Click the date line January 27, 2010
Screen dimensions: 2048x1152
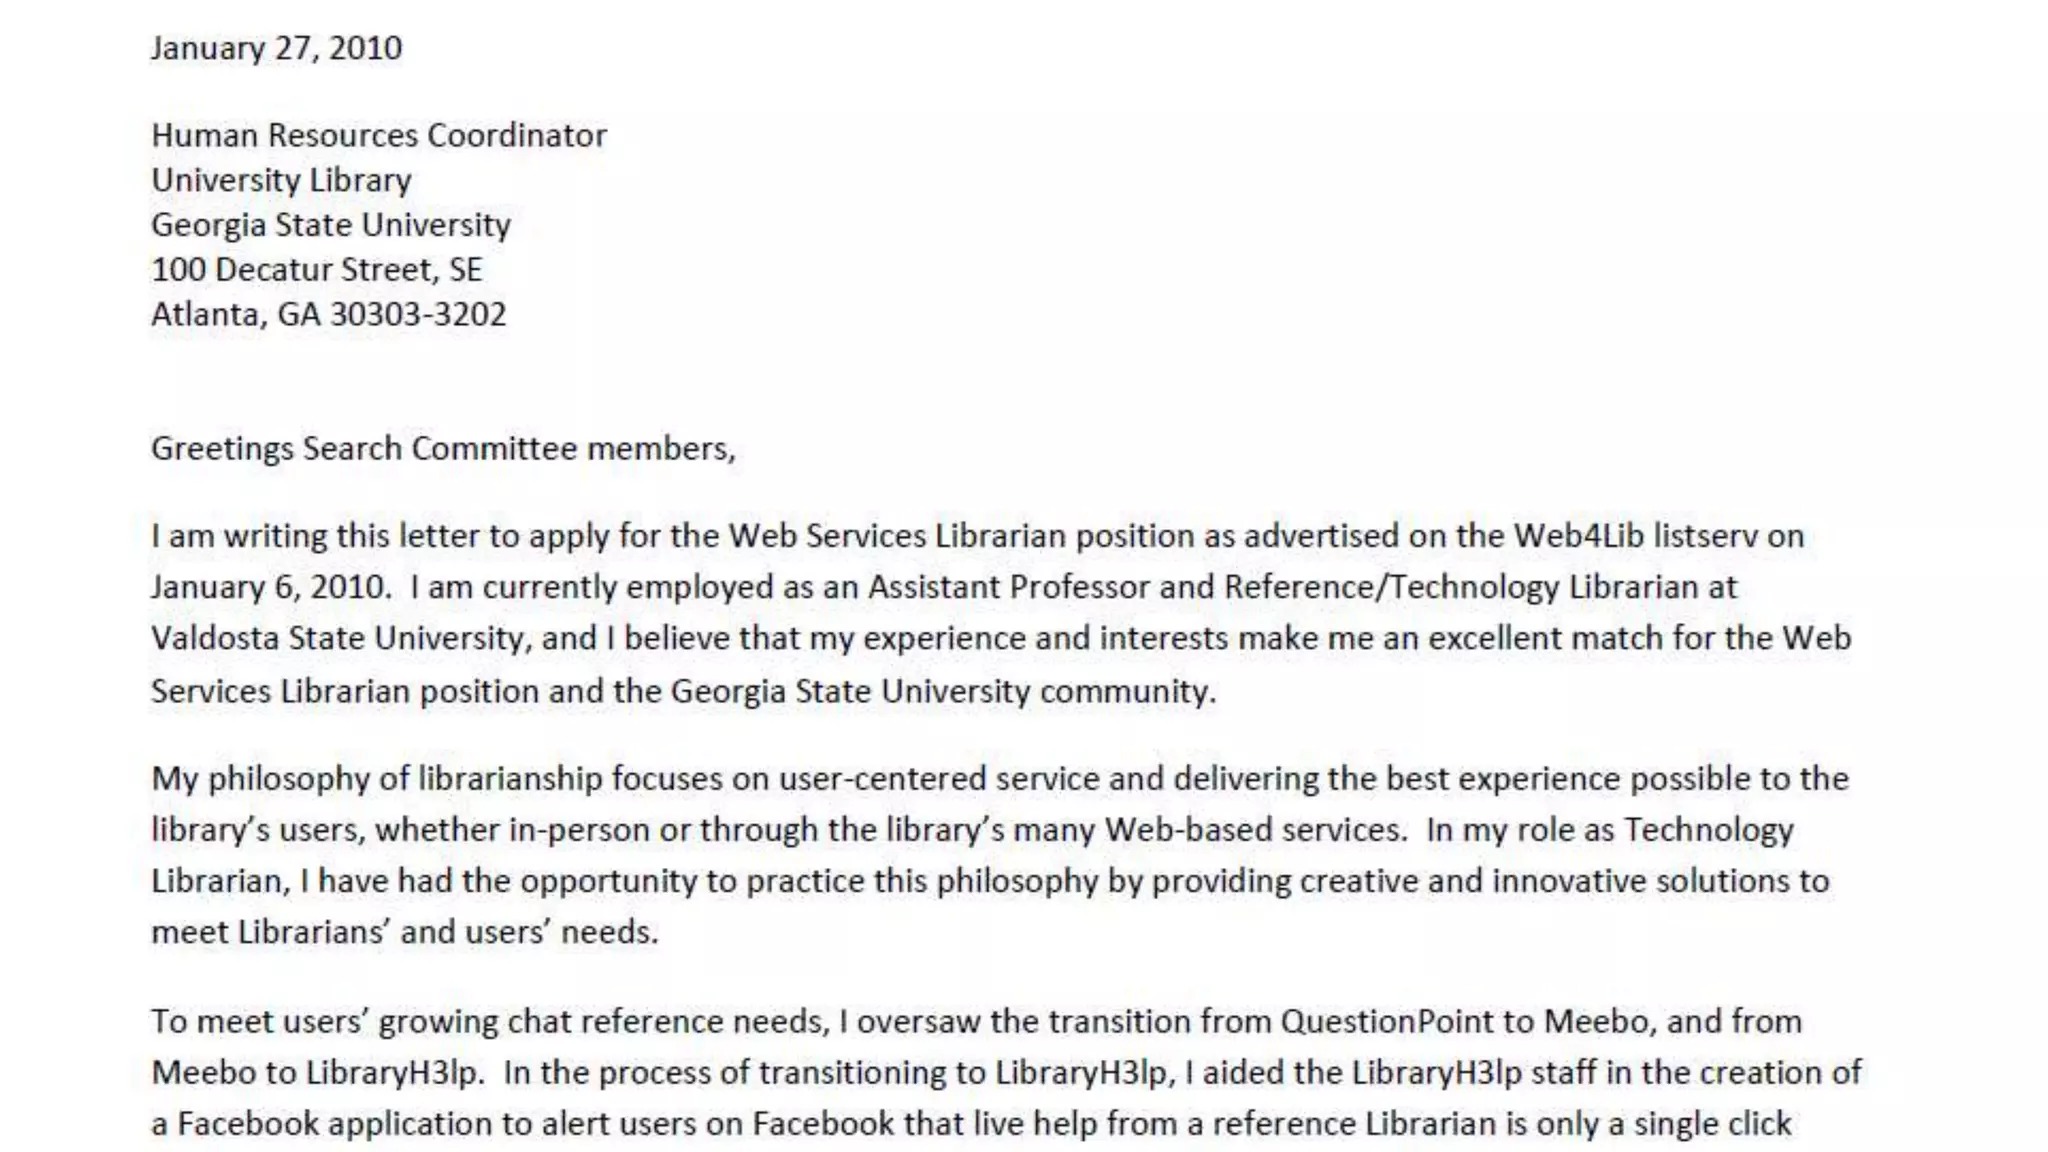click(x=276, y=48)
